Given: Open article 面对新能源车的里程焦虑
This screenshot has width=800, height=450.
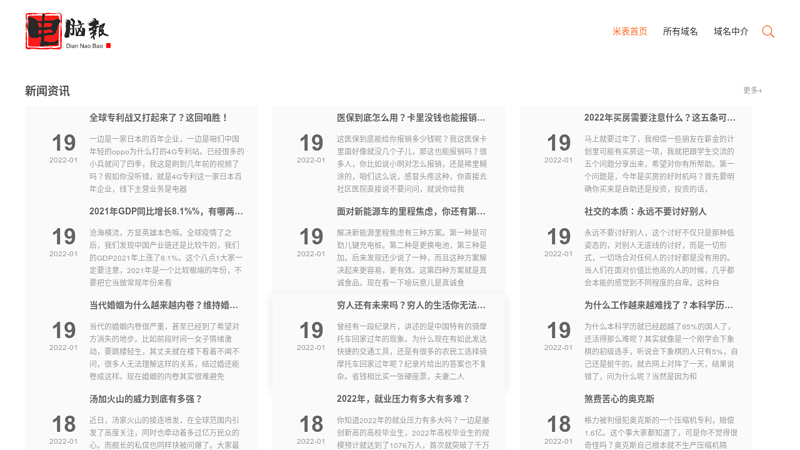Looking at the screenshot, I should 411,212.
